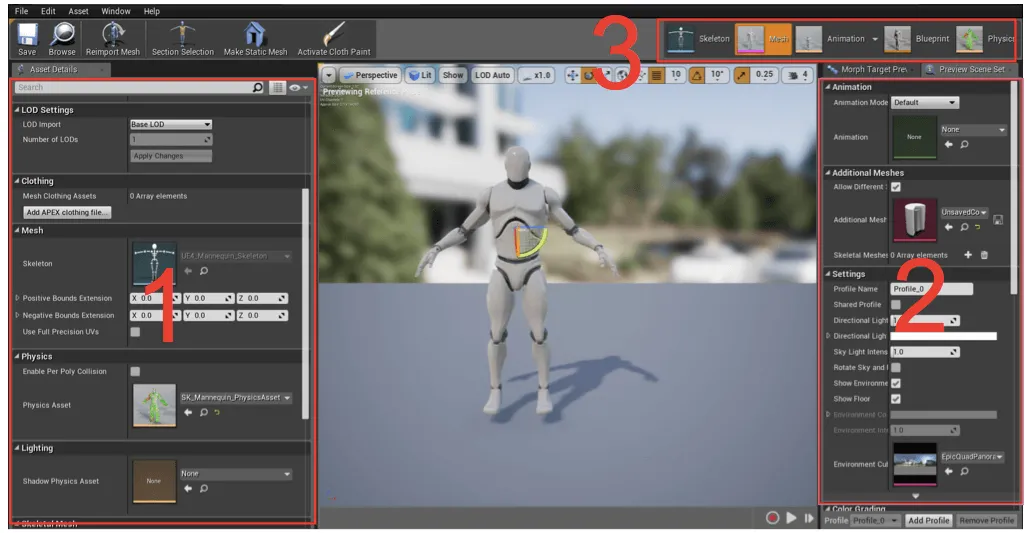Switch to the Preview Scene Settings tab
This screenshot has height=533, width=1031.
(970, 69)
